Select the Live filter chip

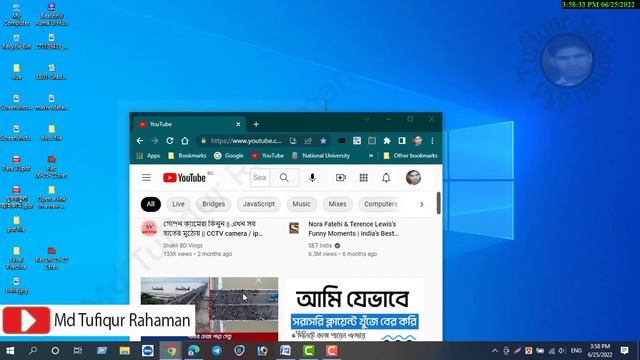tap(178, 204)
